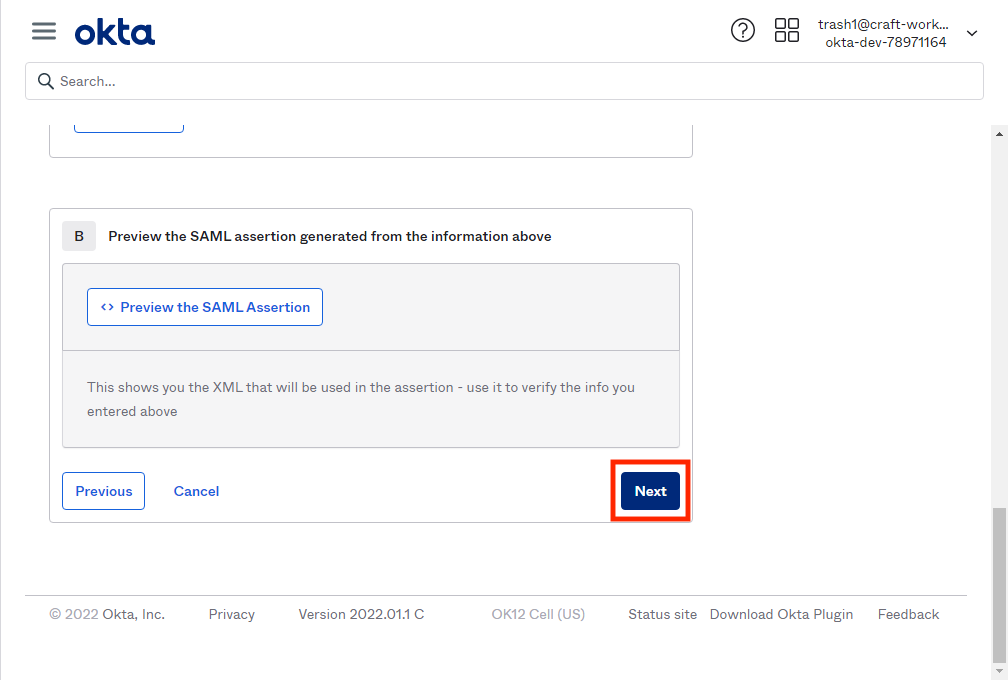This screenshot has height=680, width=1008.
Task: Proceed with the Next button
Action: 650,491
